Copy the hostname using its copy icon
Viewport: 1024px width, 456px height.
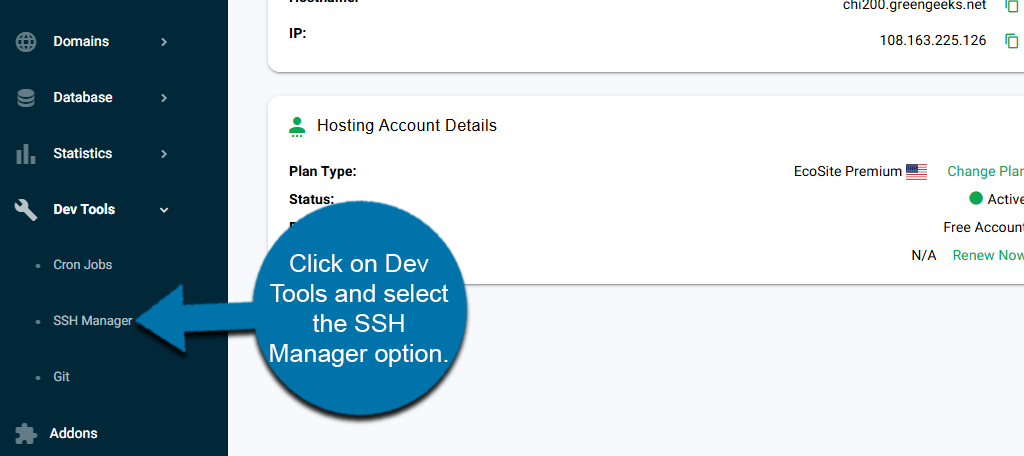(1011, 6)
